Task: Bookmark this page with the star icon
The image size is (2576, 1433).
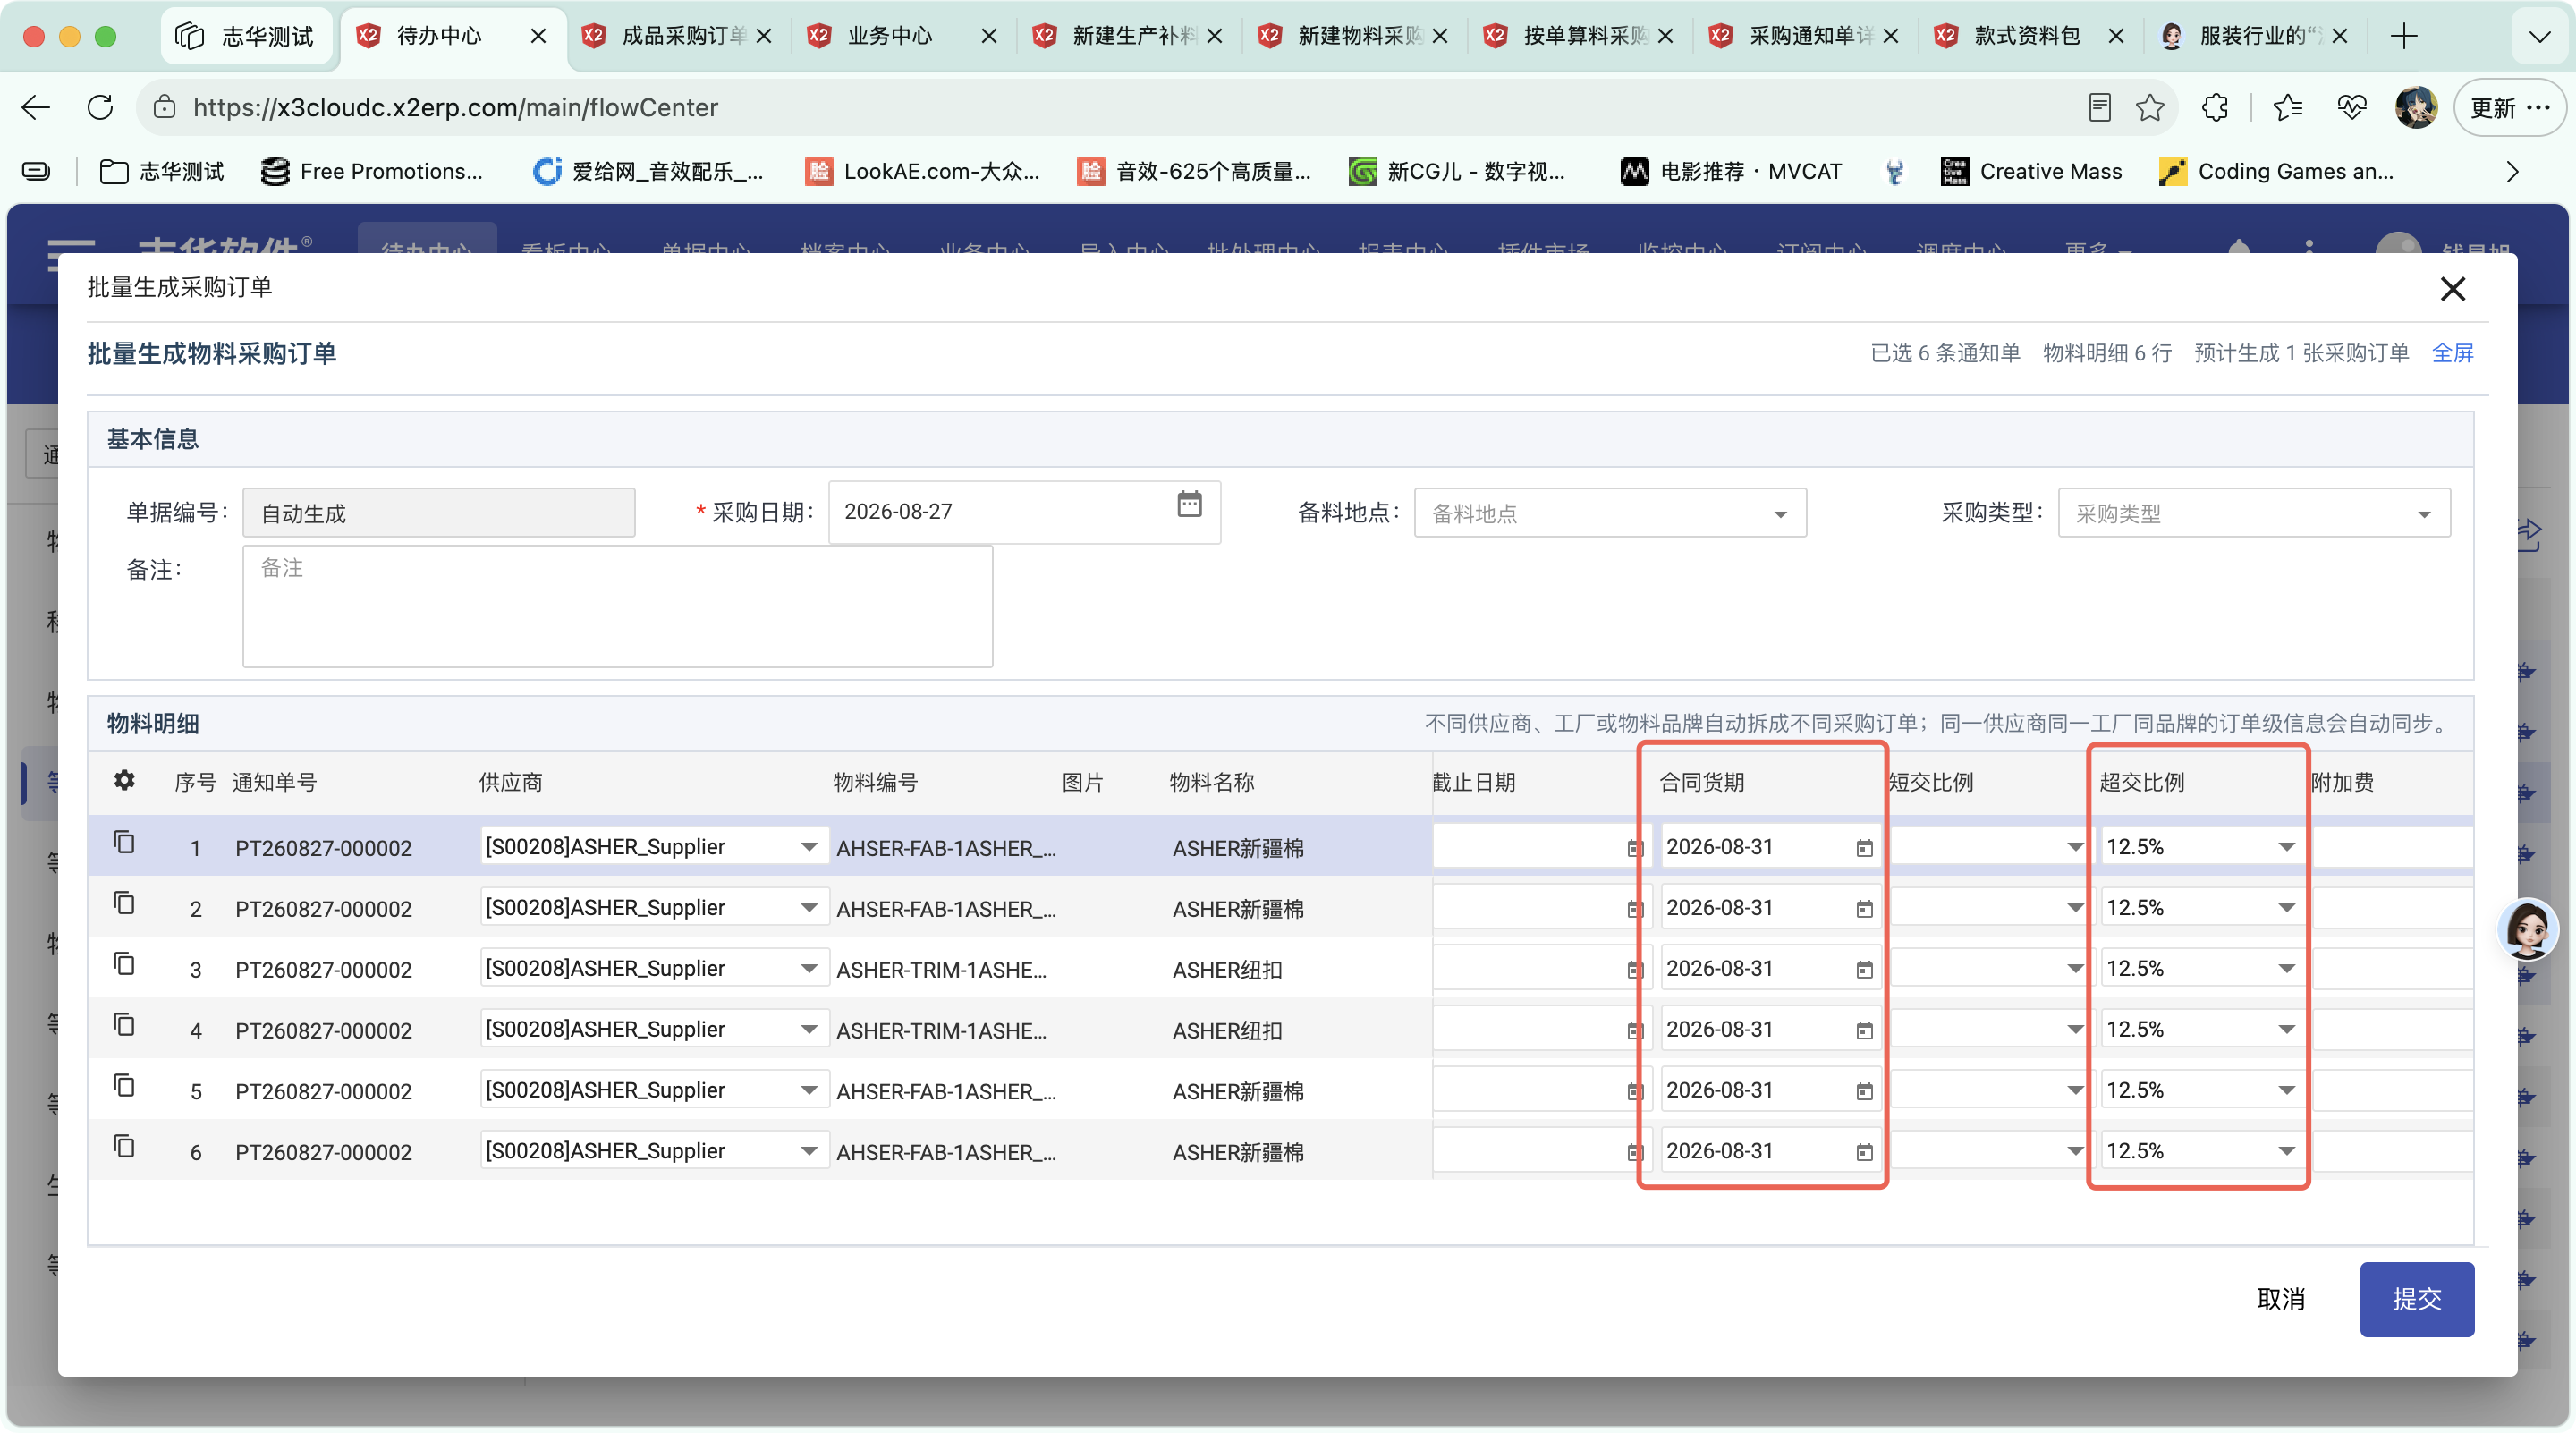Action: [x=2150, y=107]
